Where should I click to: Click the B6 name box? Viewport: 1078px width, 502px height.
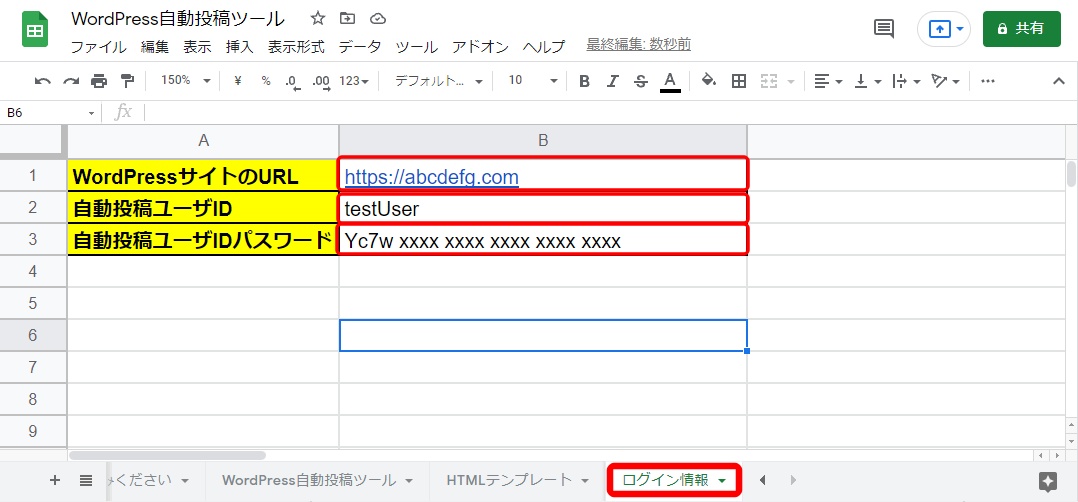point(50,113)
